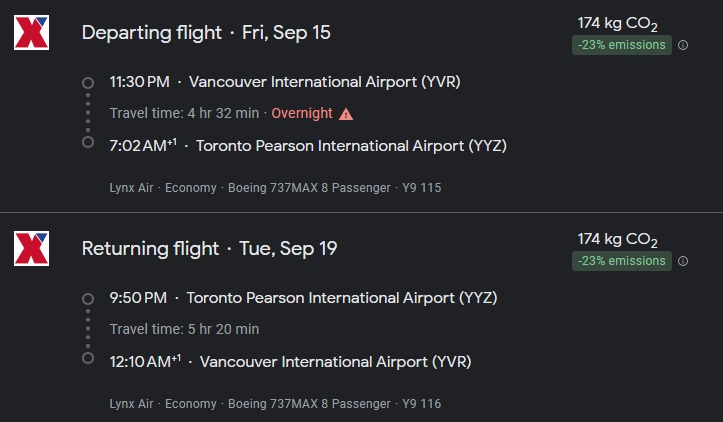Click the departing flight -23% emissions badge

click(621, 45)
